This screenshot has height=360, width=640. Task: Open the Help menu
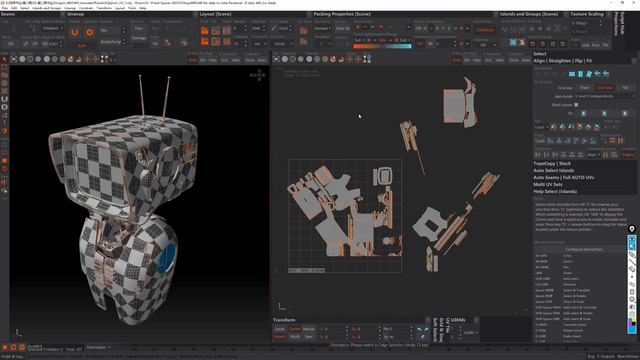(143, 8)
